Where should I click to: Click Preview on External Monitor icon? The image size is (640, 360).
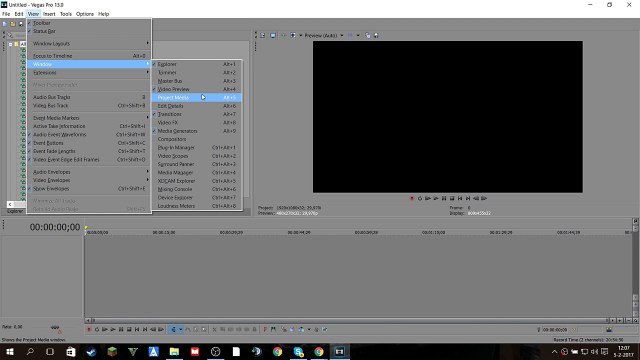coord(273,36)
